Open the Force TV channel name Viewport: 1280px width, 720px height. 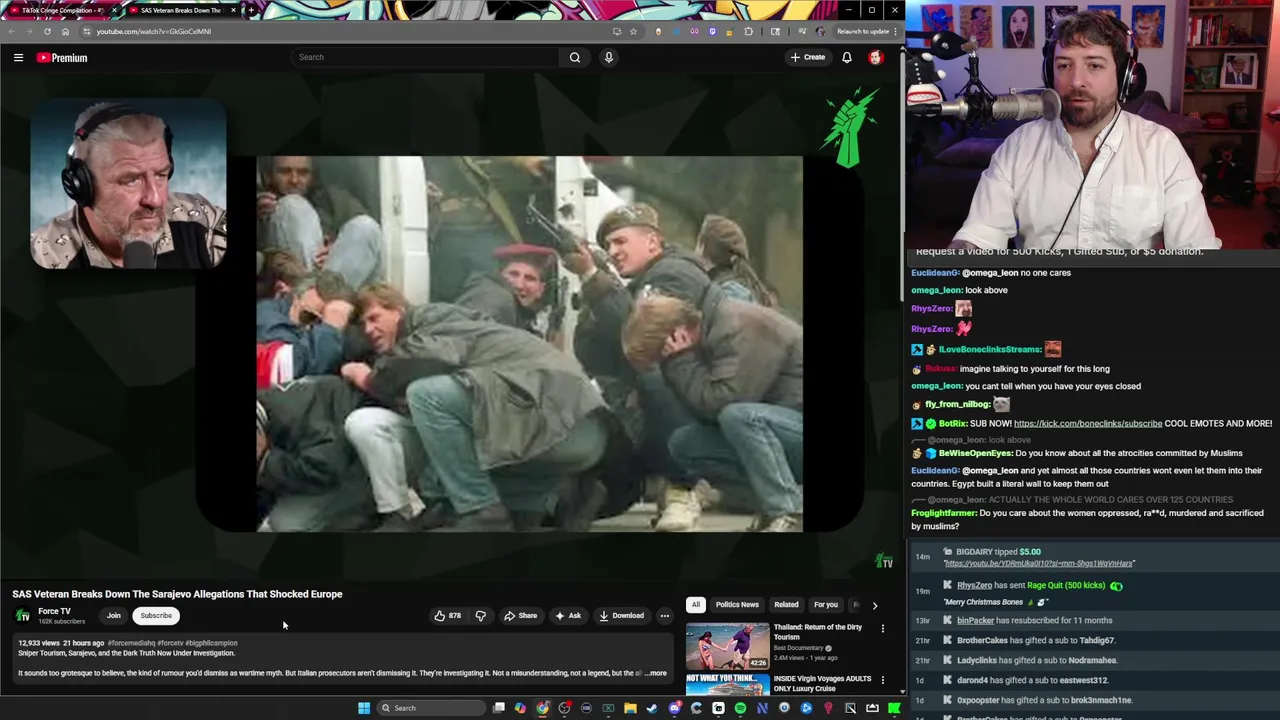(54, 611)
